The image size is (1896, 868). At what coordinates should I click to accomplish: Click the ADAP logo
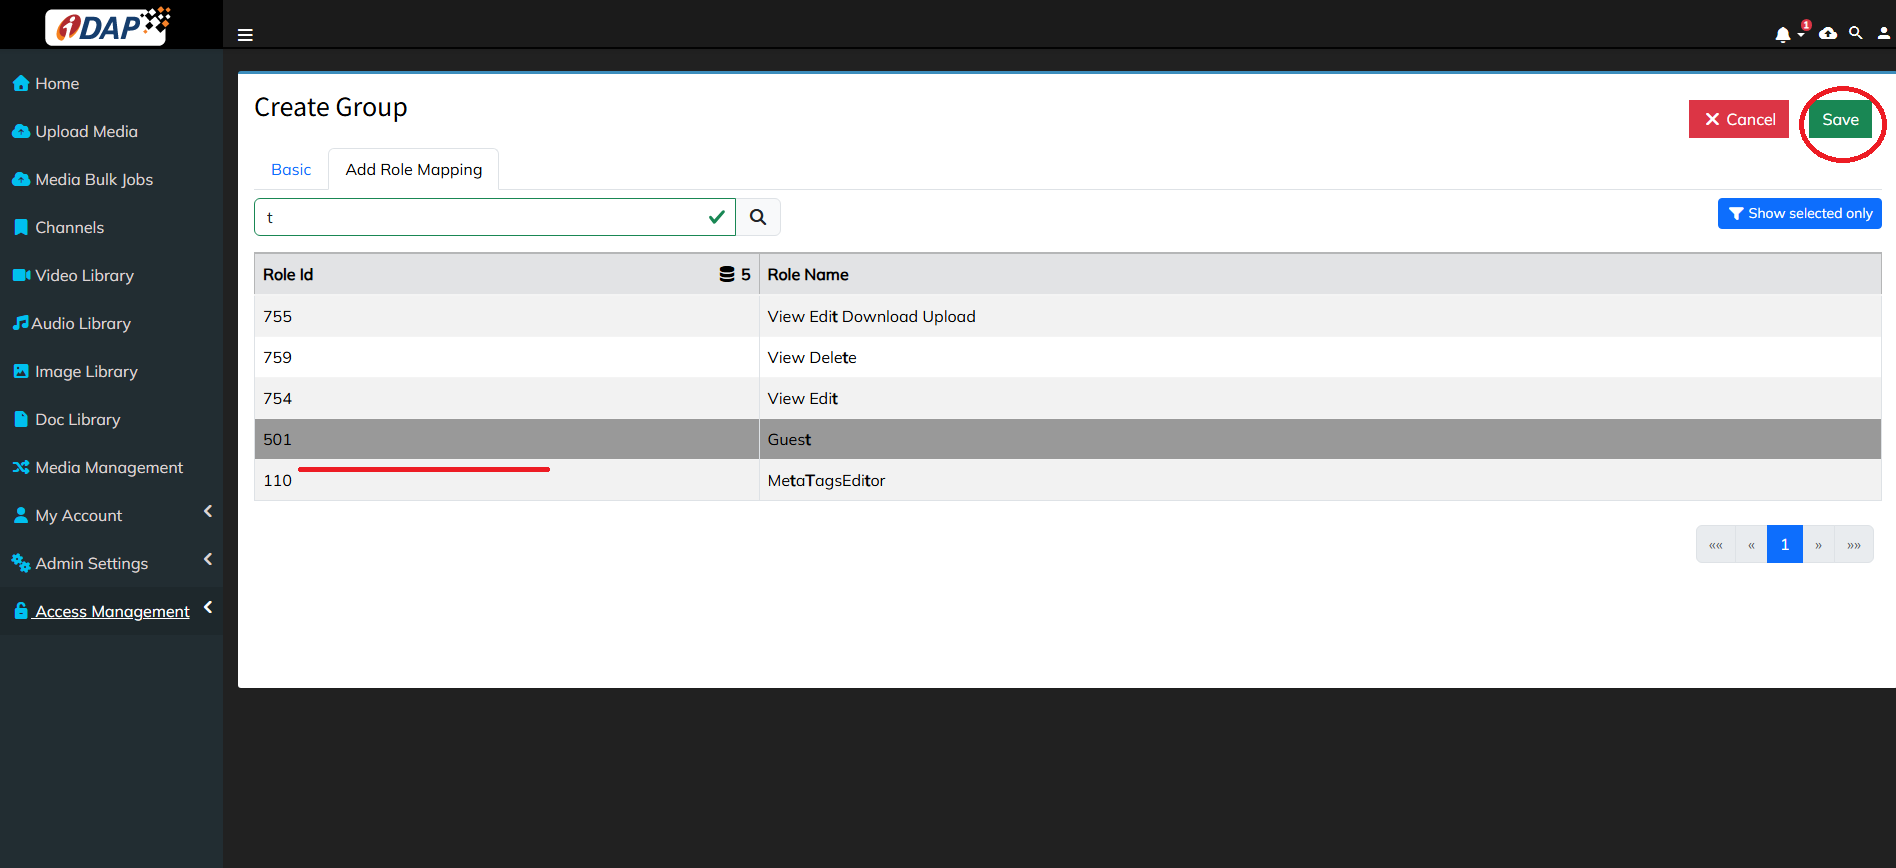click(x=109, y=26)
